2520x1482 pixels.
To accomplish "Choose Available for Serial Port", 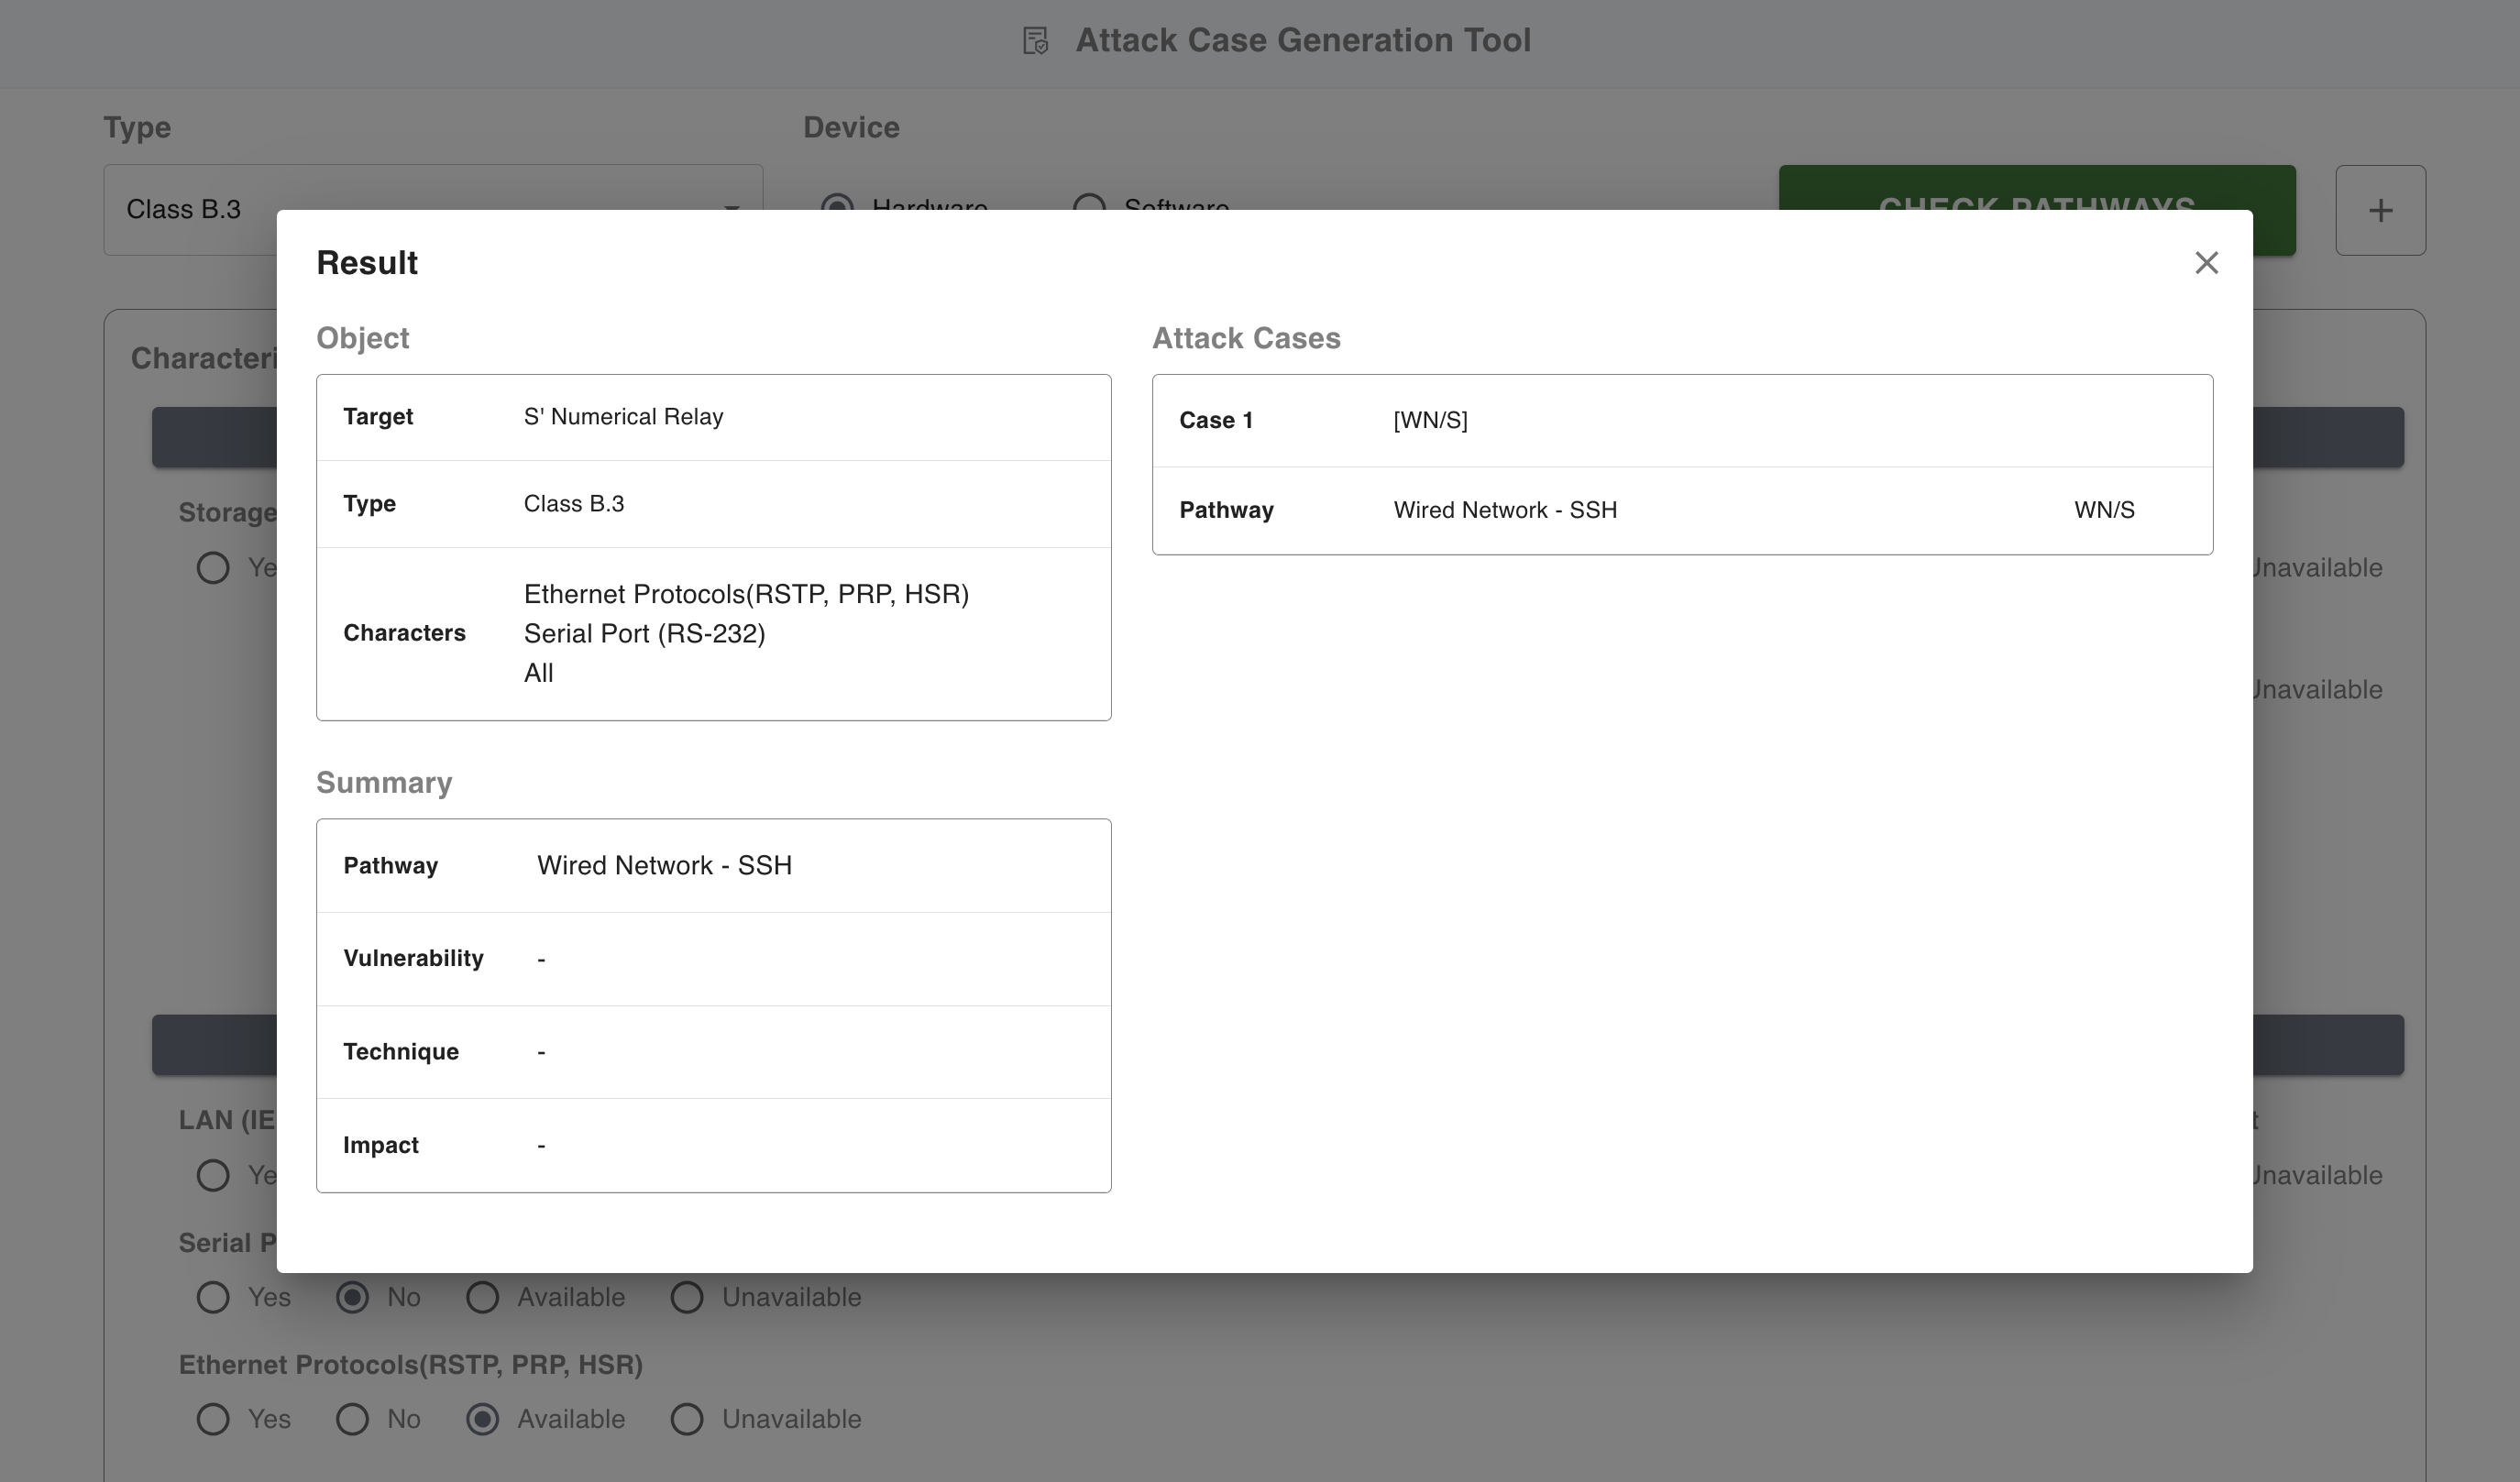I will 483,1297.
